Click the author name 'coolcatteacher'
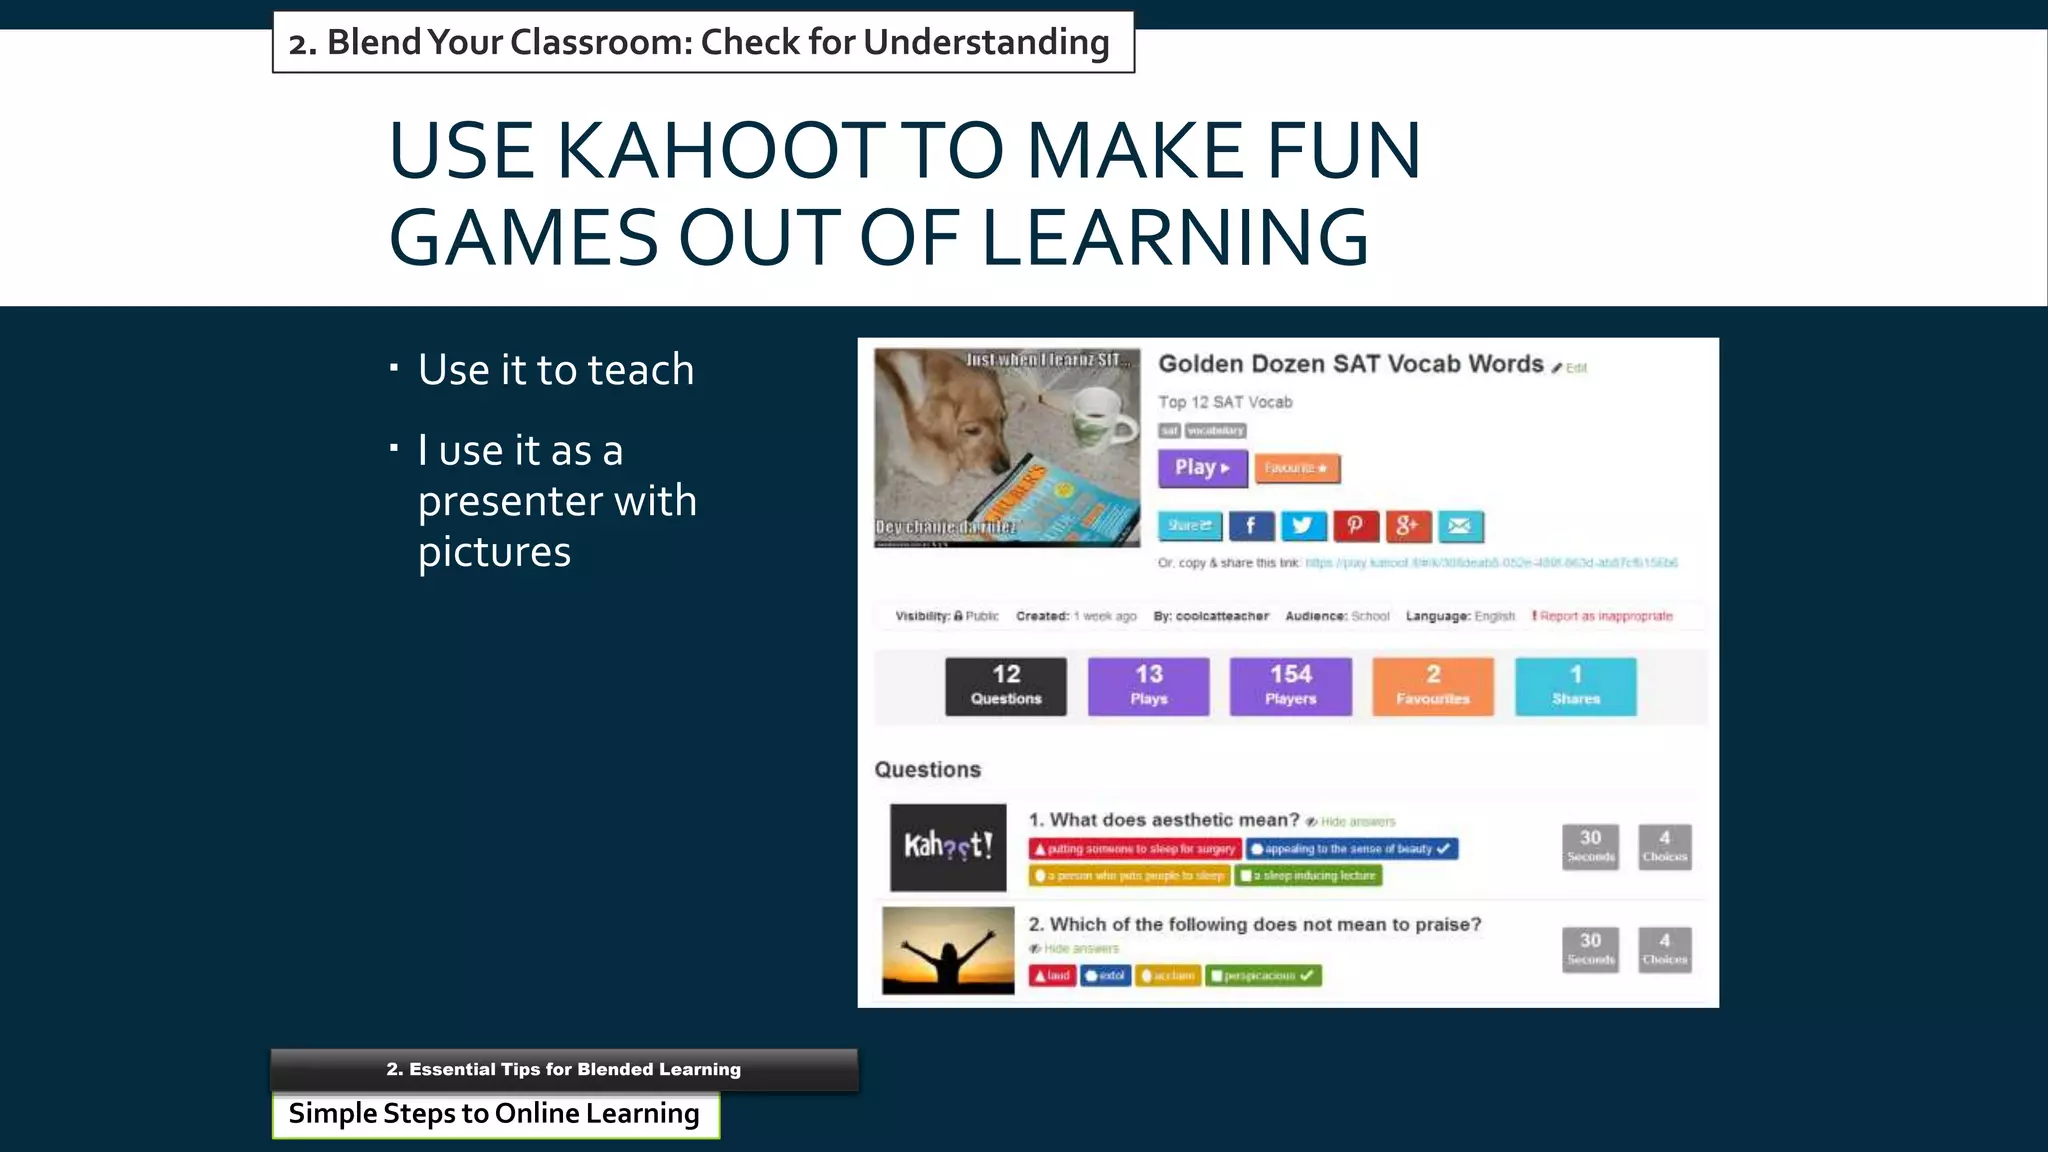This screenshot has height=1152, width=2048. 1222,616
